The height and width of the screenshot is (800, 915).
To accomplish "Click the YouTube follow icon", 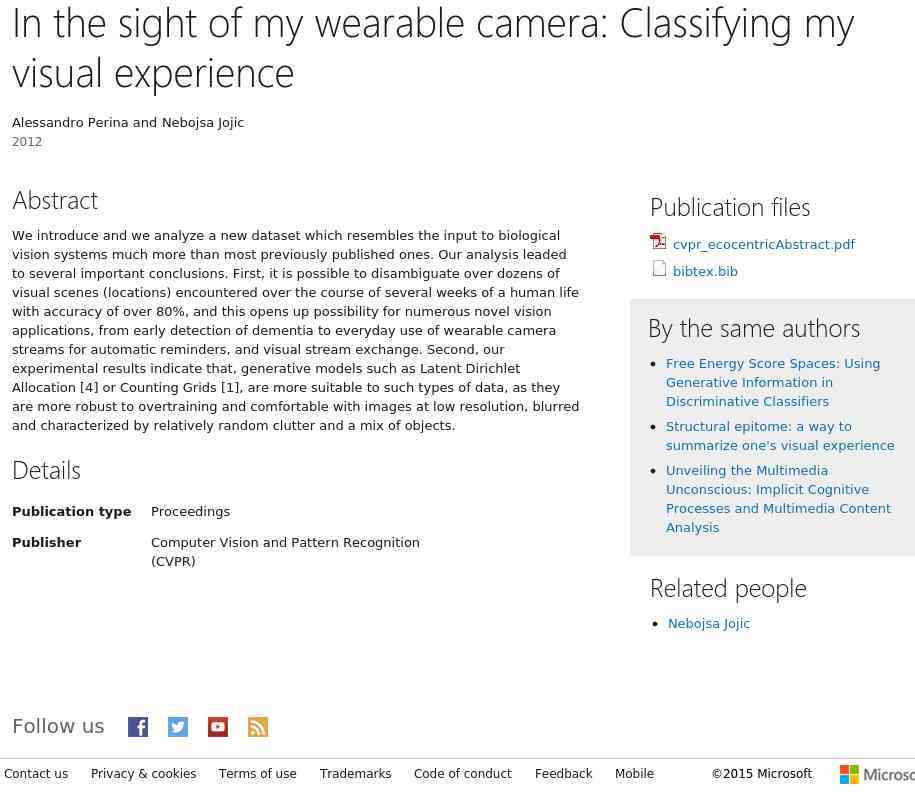I will (218, 727).
